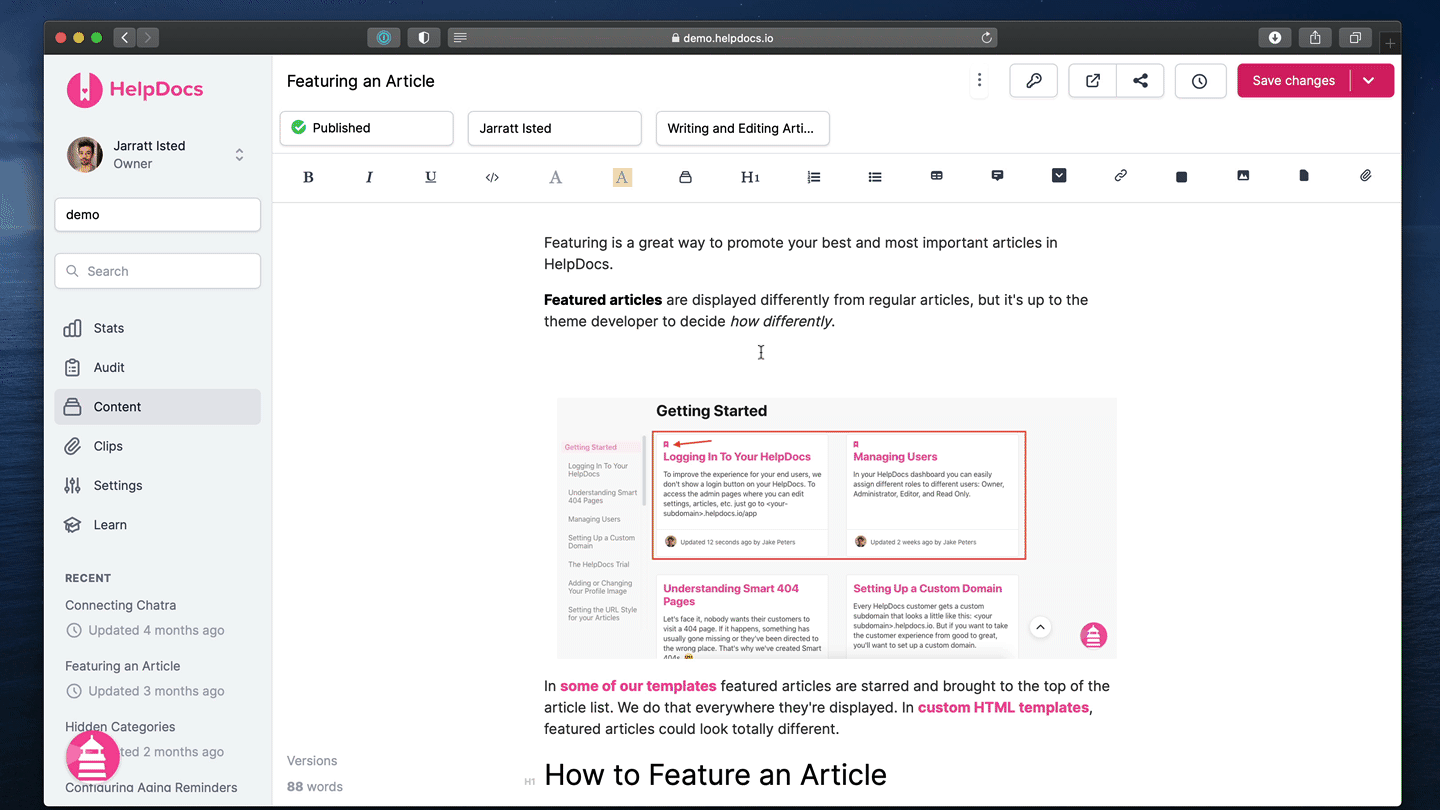Open the Jarratt Isted author dropdown
The image size is (1440, 810).
click(554, 128)
